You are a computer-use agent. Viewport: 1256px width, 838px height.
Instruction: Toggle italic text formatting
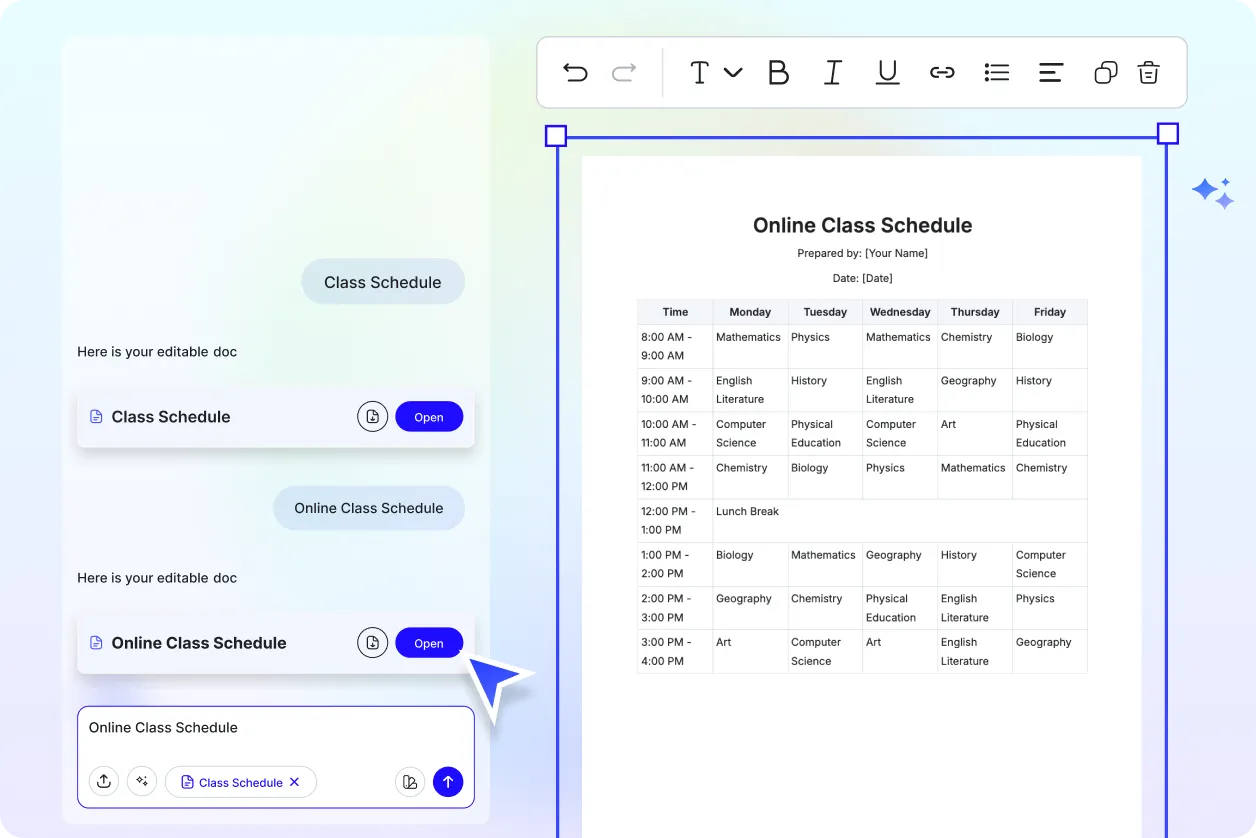pos(832,72)
